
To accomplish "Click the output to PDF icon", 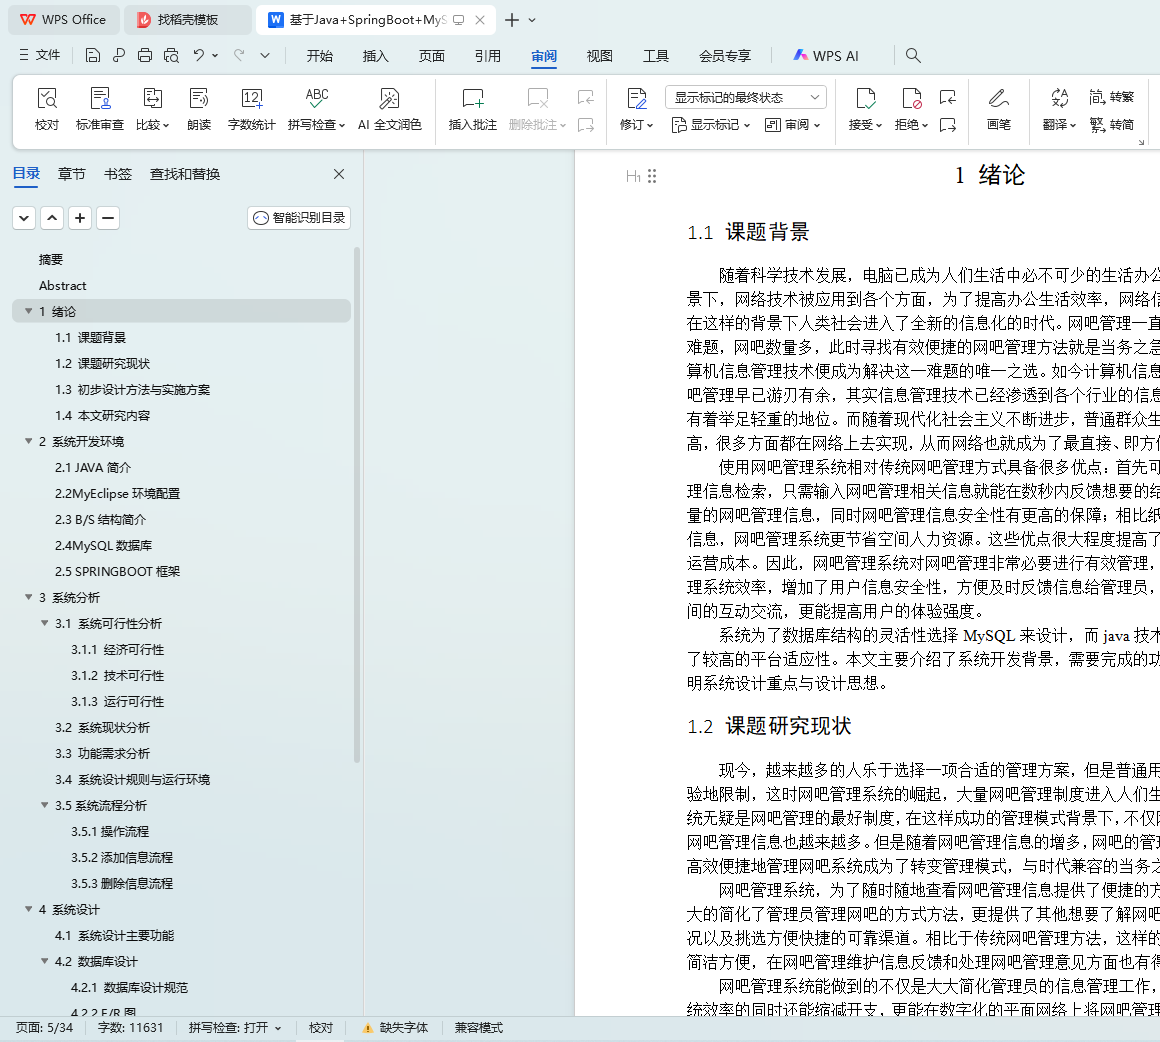I will click(x=118, y=56).
